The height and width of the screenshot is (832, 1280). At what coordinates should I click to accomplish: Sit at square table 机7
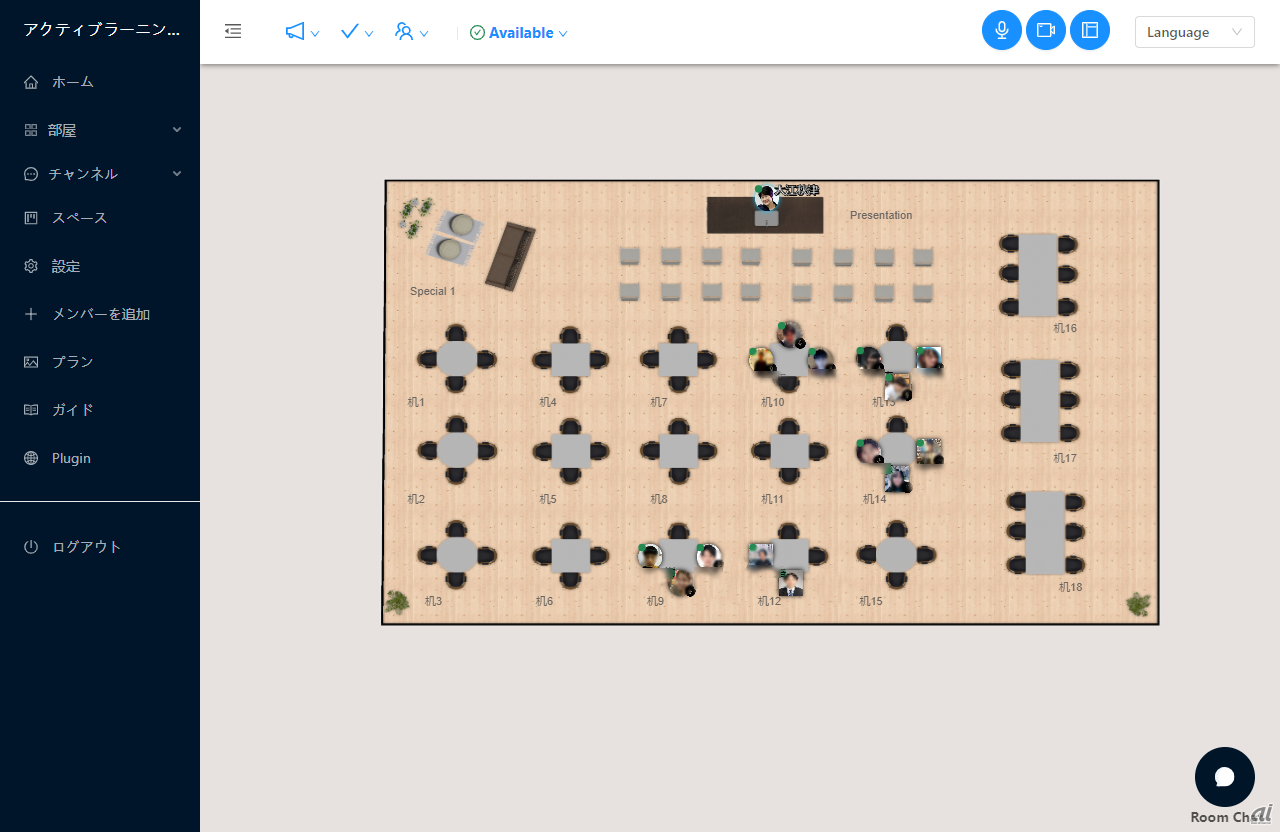pyautogui.click(x=679, y=359)
